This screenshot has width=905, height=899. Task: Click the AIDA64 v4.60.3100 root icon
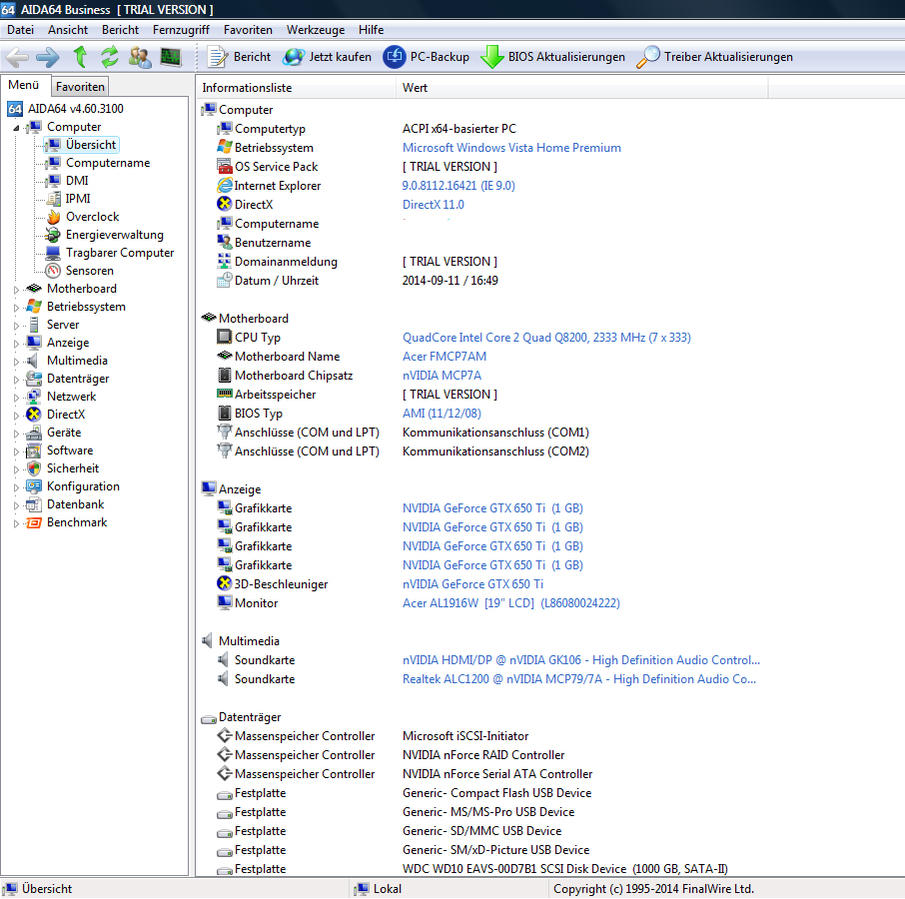click(x=15, y=108)
